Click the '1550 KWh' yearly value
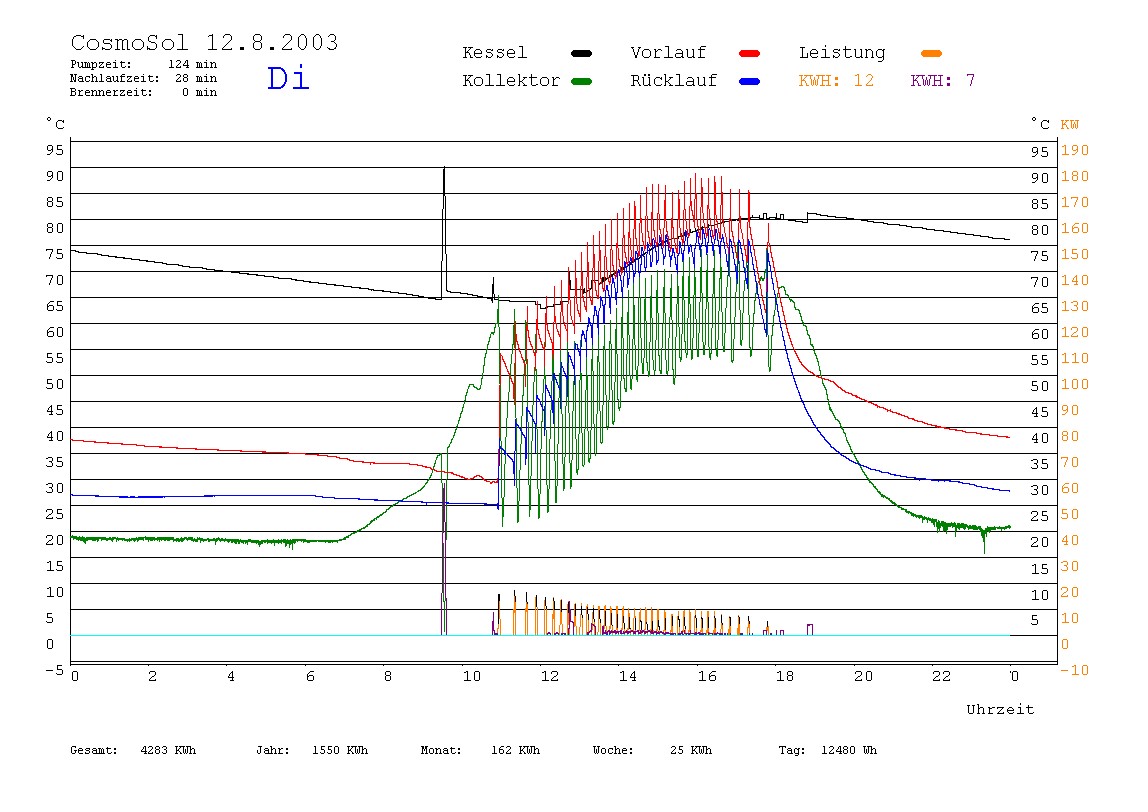Viewport: 1148px width, 812px height. 340,750
